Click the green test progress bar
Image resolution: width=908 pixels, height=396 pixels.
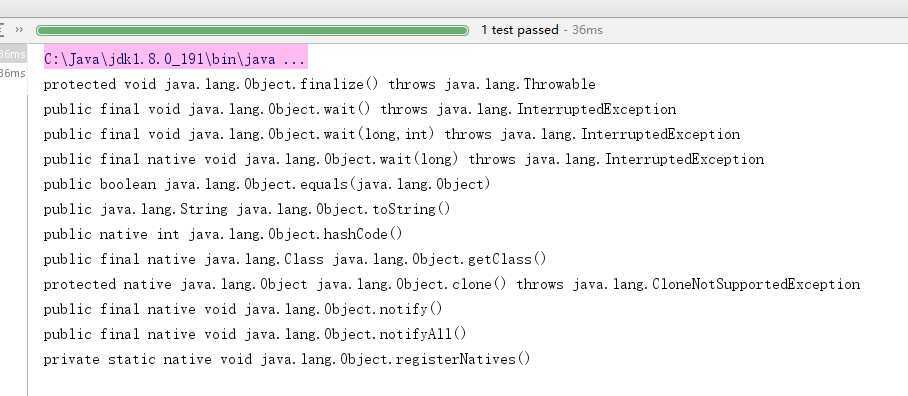tap(252, 30)
